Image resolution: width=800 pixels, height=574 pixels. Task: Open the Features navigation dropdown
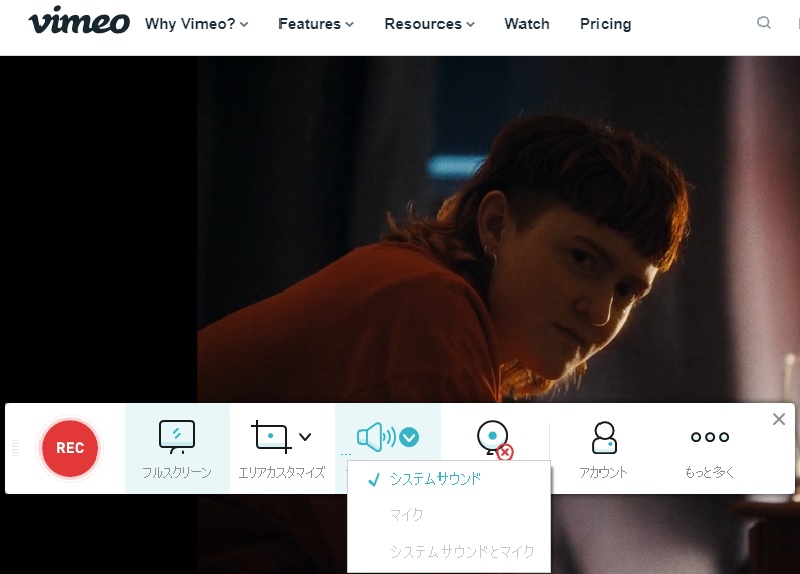point(316,24)
